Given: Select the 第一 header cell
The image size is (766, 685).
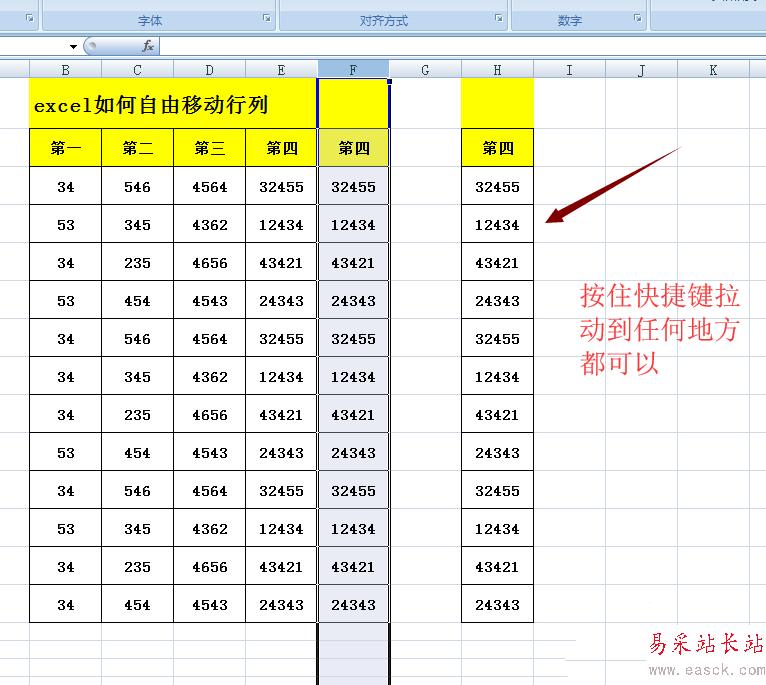Looking at the screenshot, I should (x=65, y=148).
